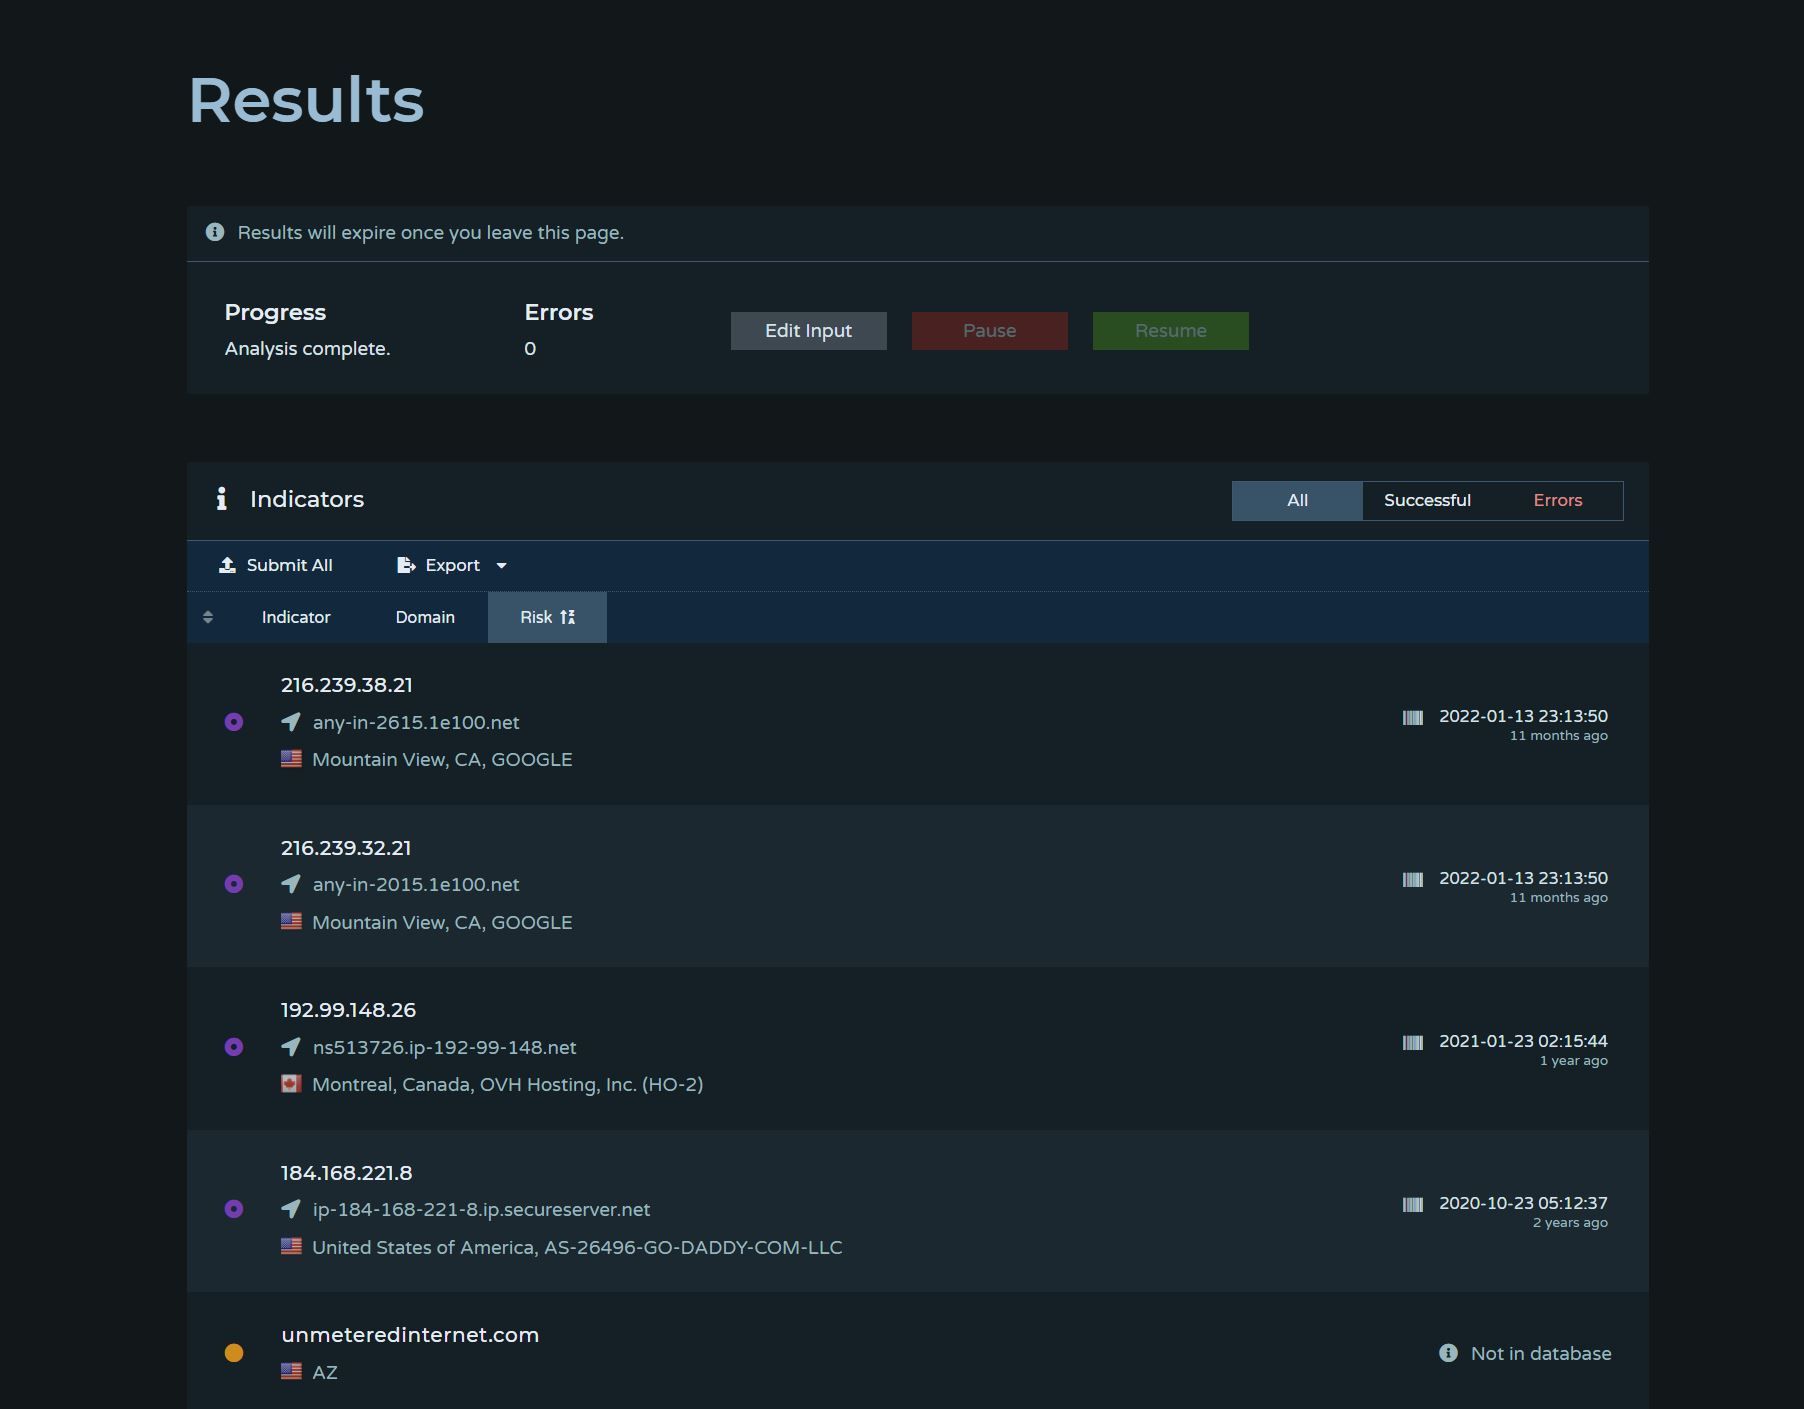Click US flag beside AS-26496-GO-DADDY-COM-LLC
The image size is (1804, 1409).
(291, 1246)
